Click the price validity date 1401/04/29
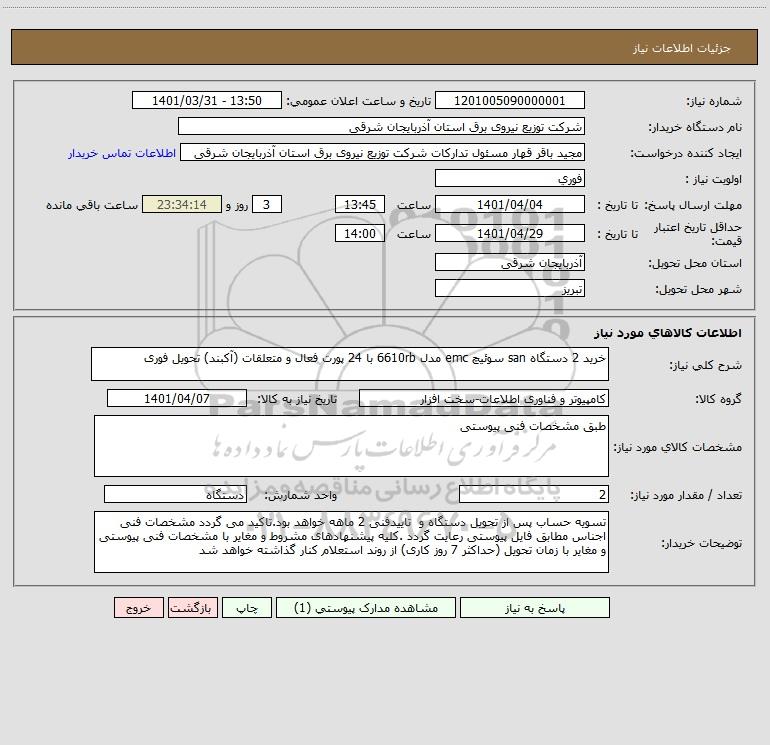770x745 pixels. (510, 233)
